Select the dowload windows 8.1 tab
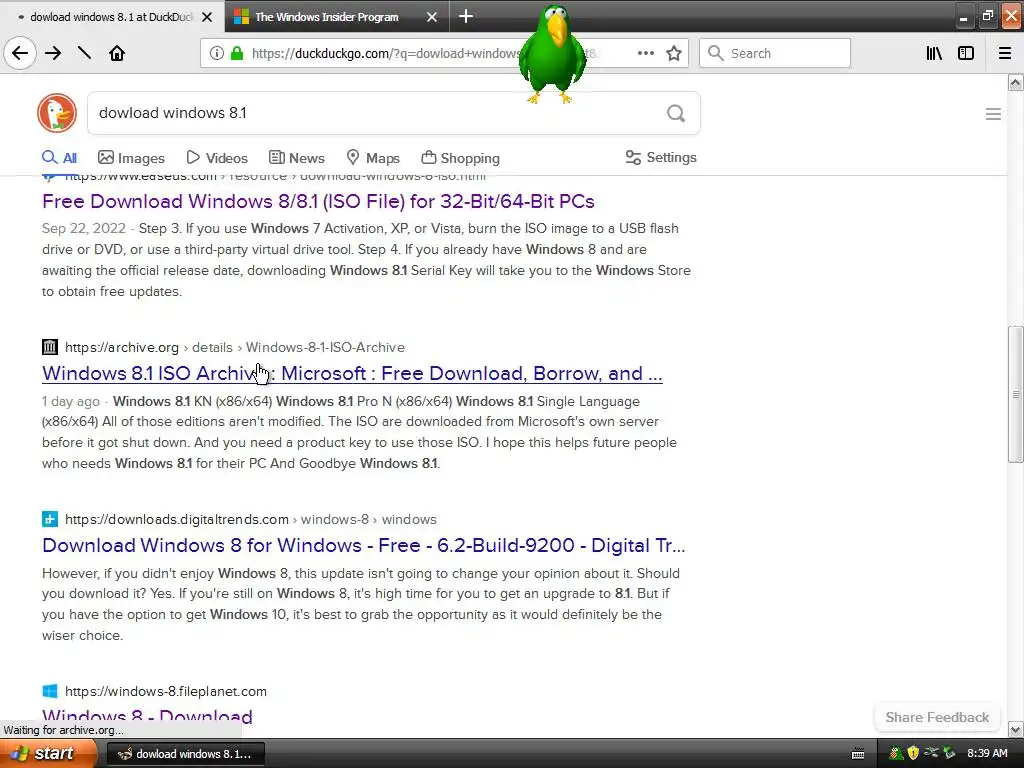Image resolution: width=1024 pixels, height=768 pixels. point(111,17)
